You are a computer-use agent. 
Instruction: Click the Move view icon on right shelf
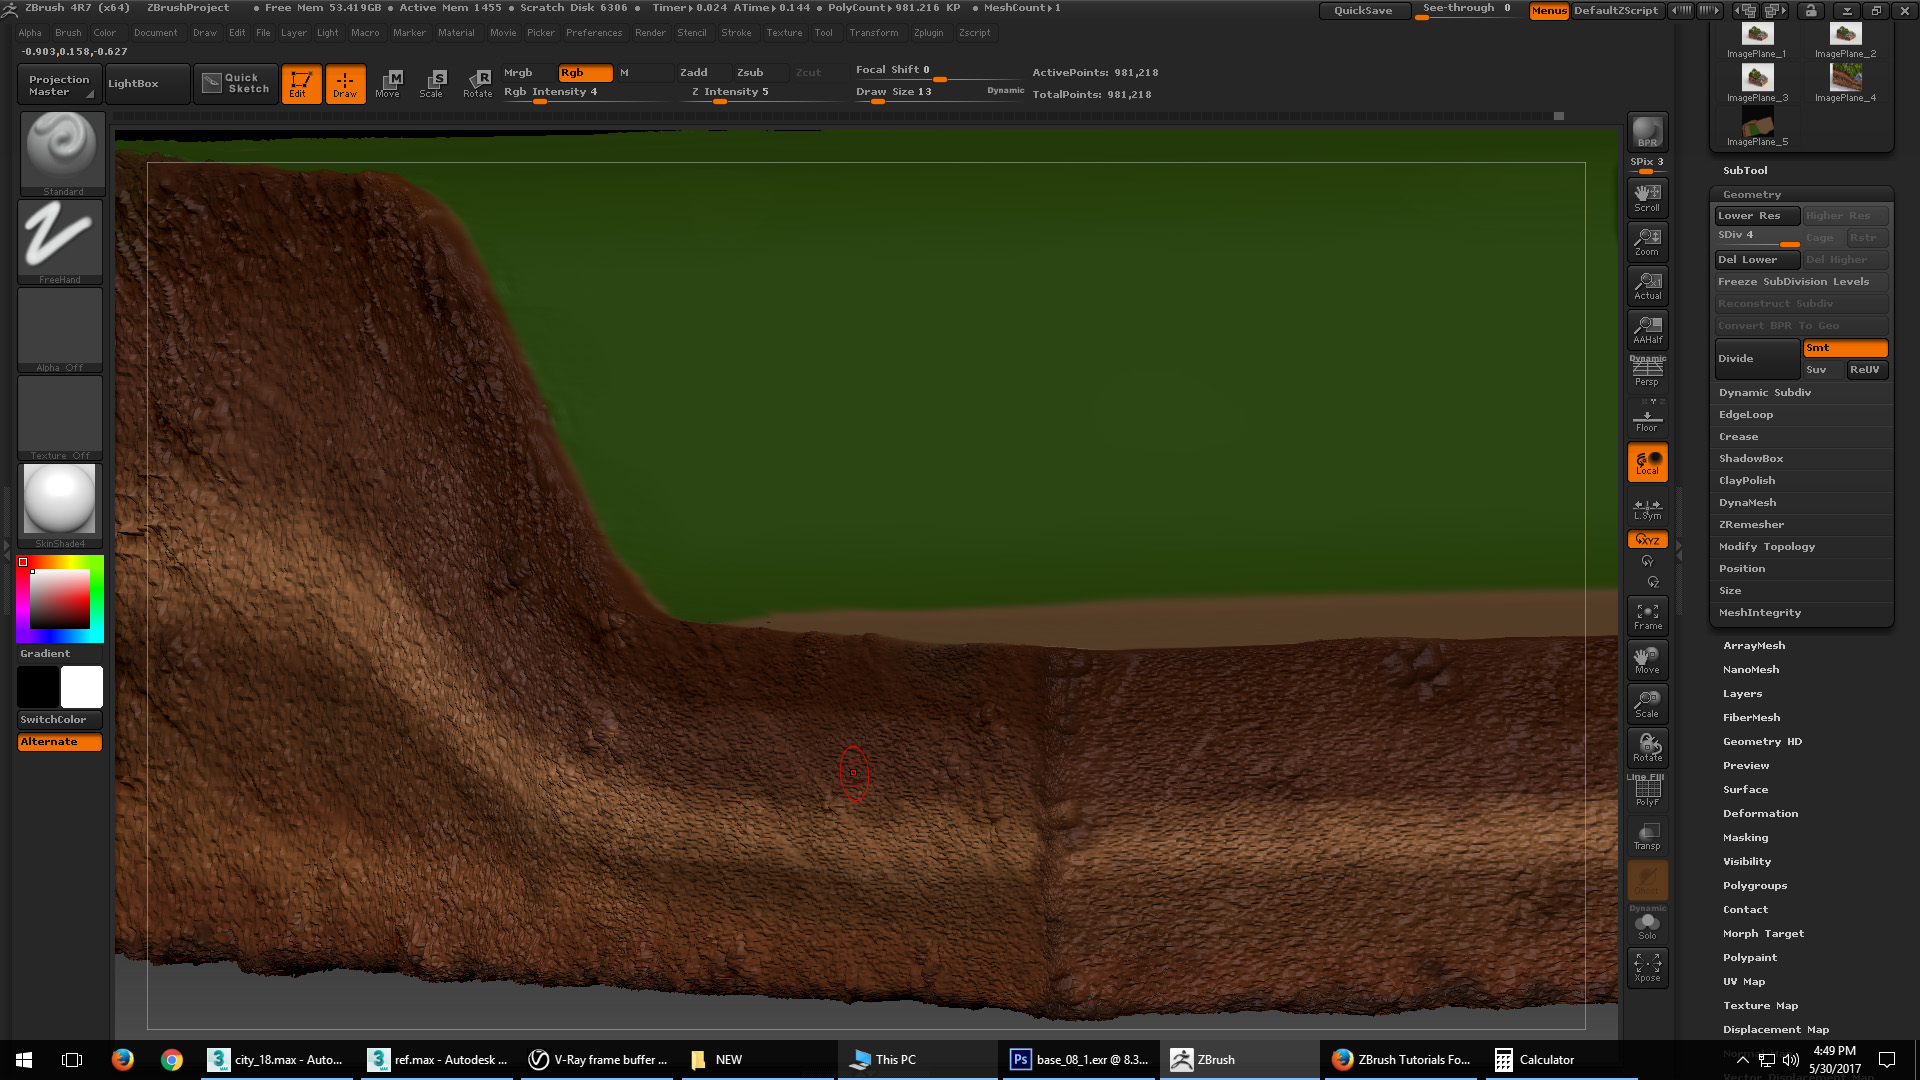tap(1647, 660)
